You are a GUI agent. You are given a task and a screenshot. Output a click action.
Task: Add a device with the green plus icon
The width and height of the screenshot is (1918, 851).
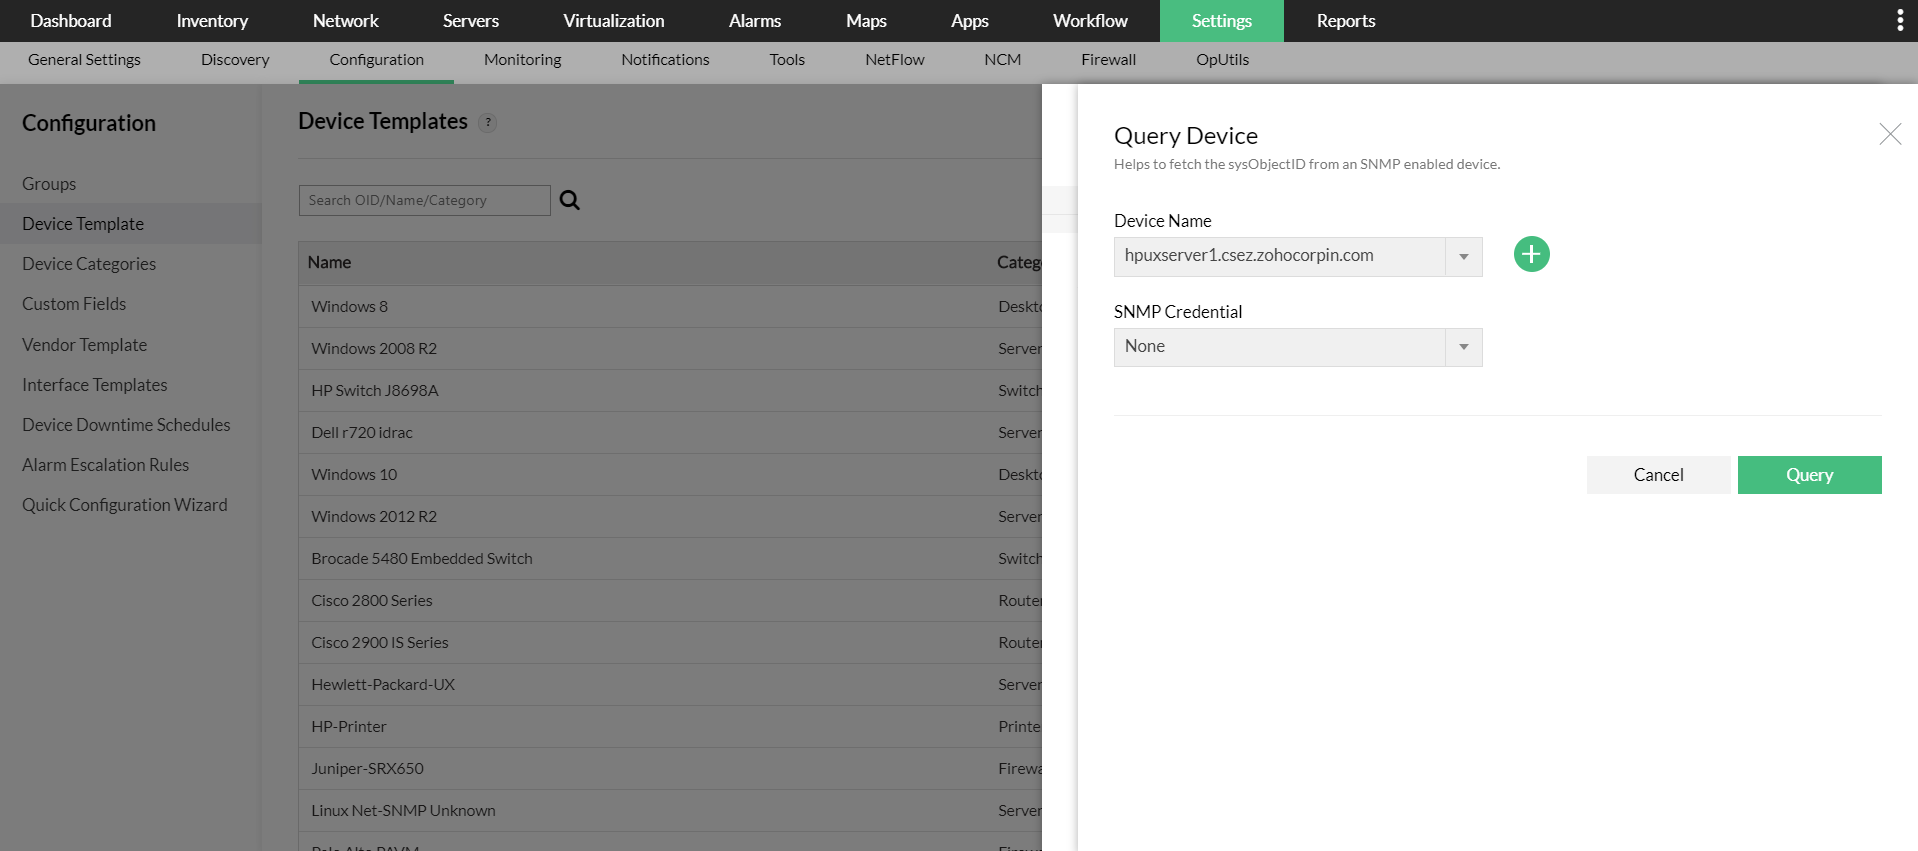tap(1531, 254)
